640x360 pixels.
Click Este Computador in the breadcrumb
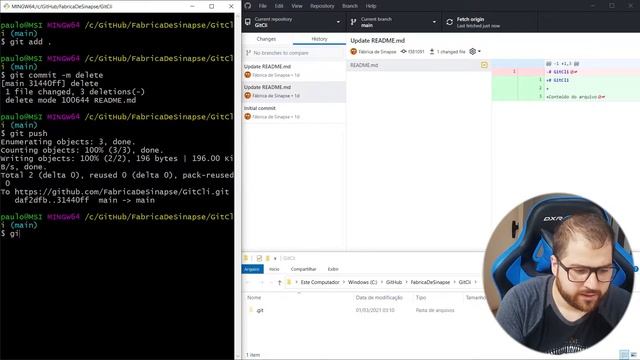[320, 282]
